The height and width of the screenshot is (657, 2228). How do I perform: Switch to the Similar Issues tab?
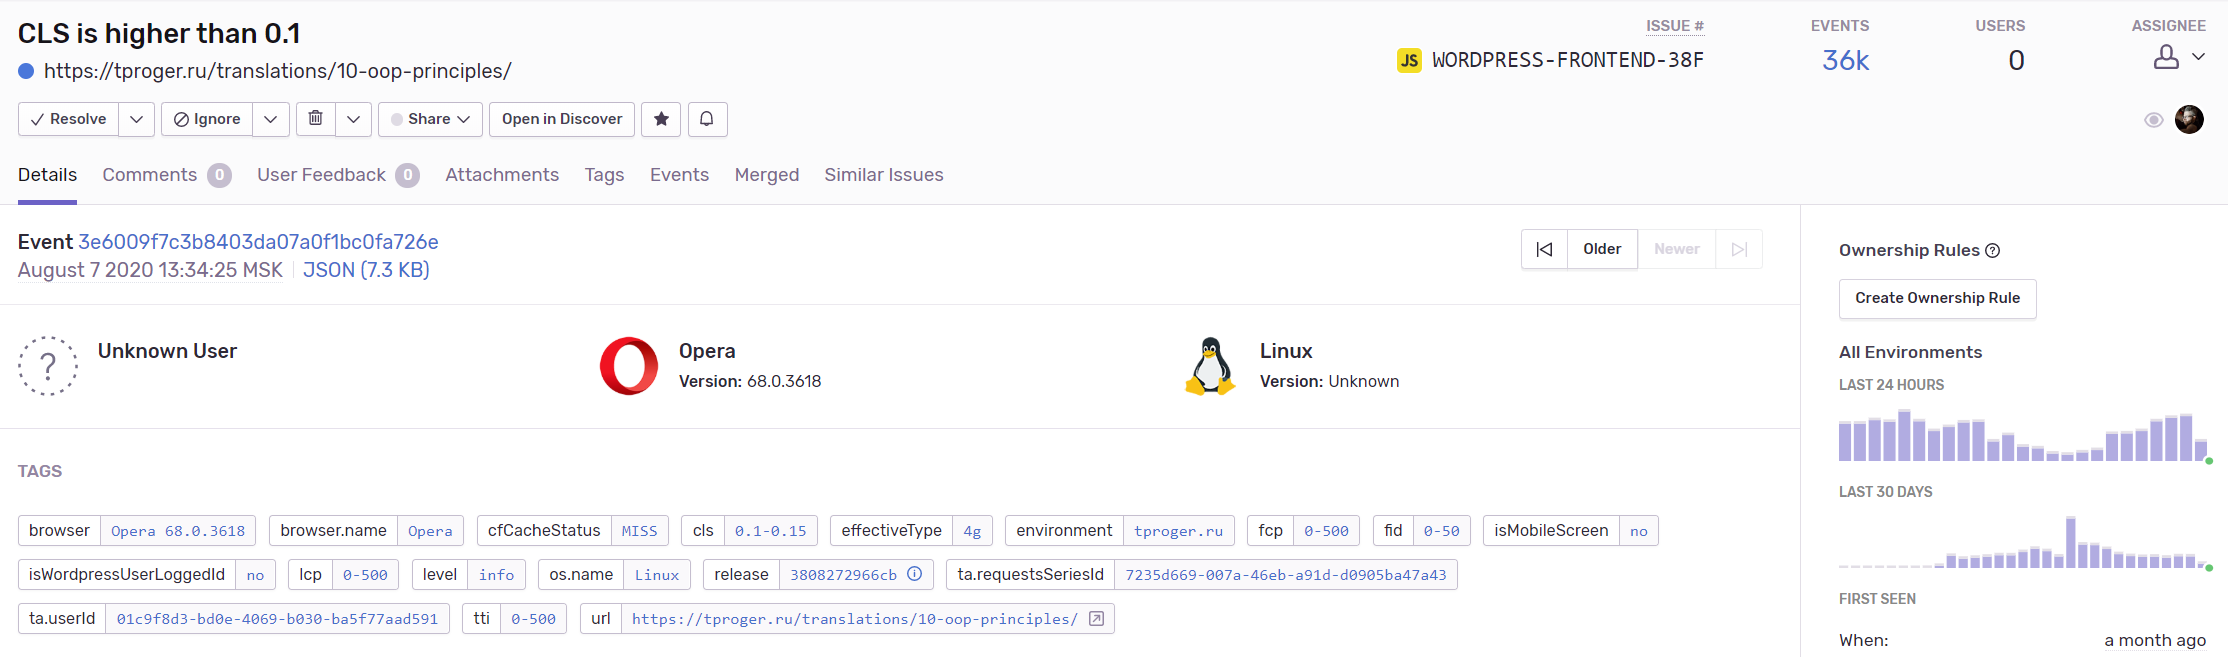pyautogui.click(x=883, y=175)
